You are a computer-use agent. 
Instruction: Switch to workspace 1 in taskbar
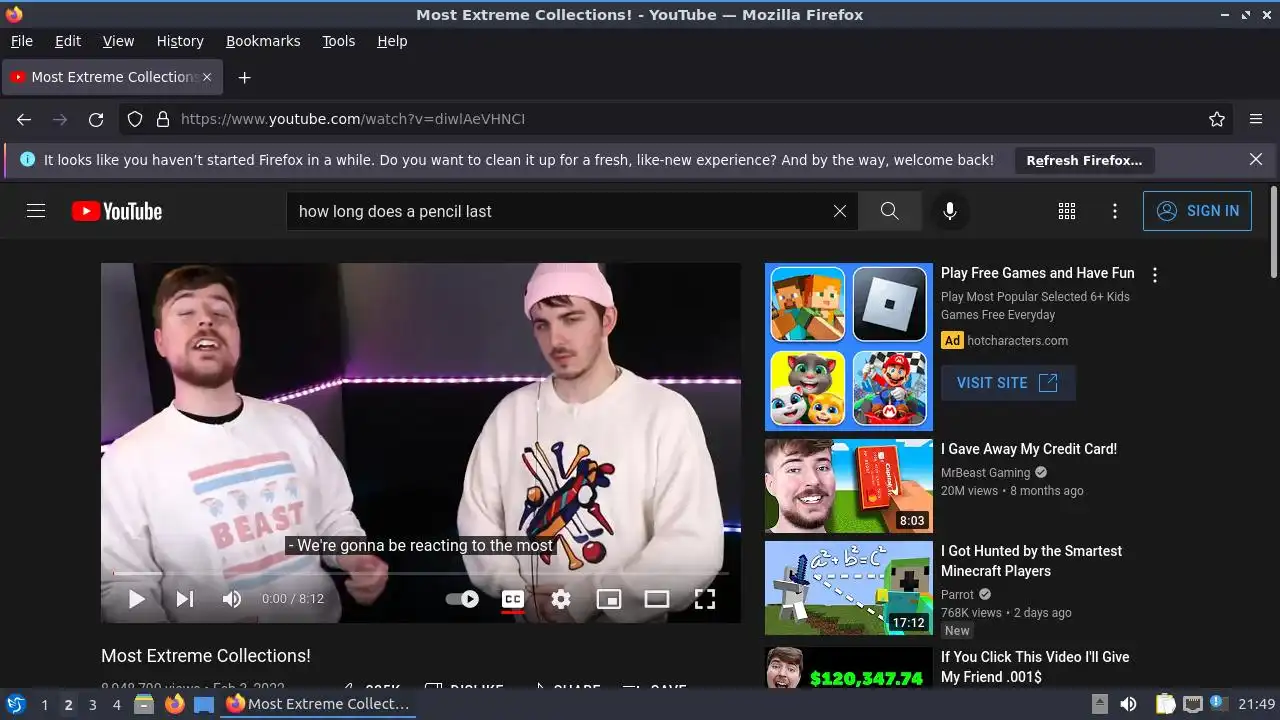point(44,705)
